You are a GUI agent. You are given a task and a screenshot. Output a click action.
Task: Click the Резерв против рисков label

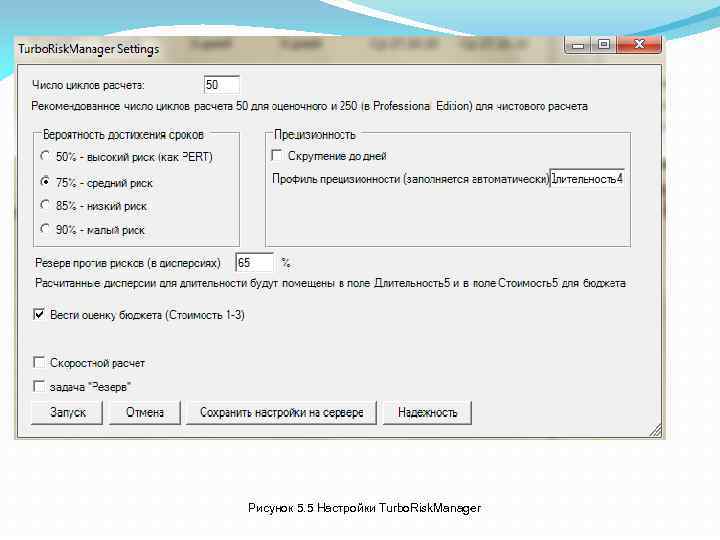[x=128, y=263]
